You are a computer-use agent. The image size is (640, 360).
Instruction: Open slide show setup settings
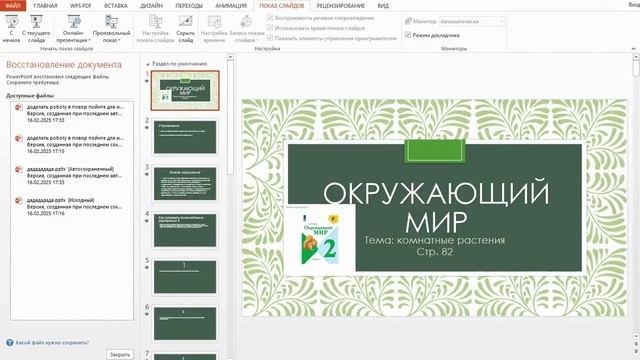click(x=155, y=29)
